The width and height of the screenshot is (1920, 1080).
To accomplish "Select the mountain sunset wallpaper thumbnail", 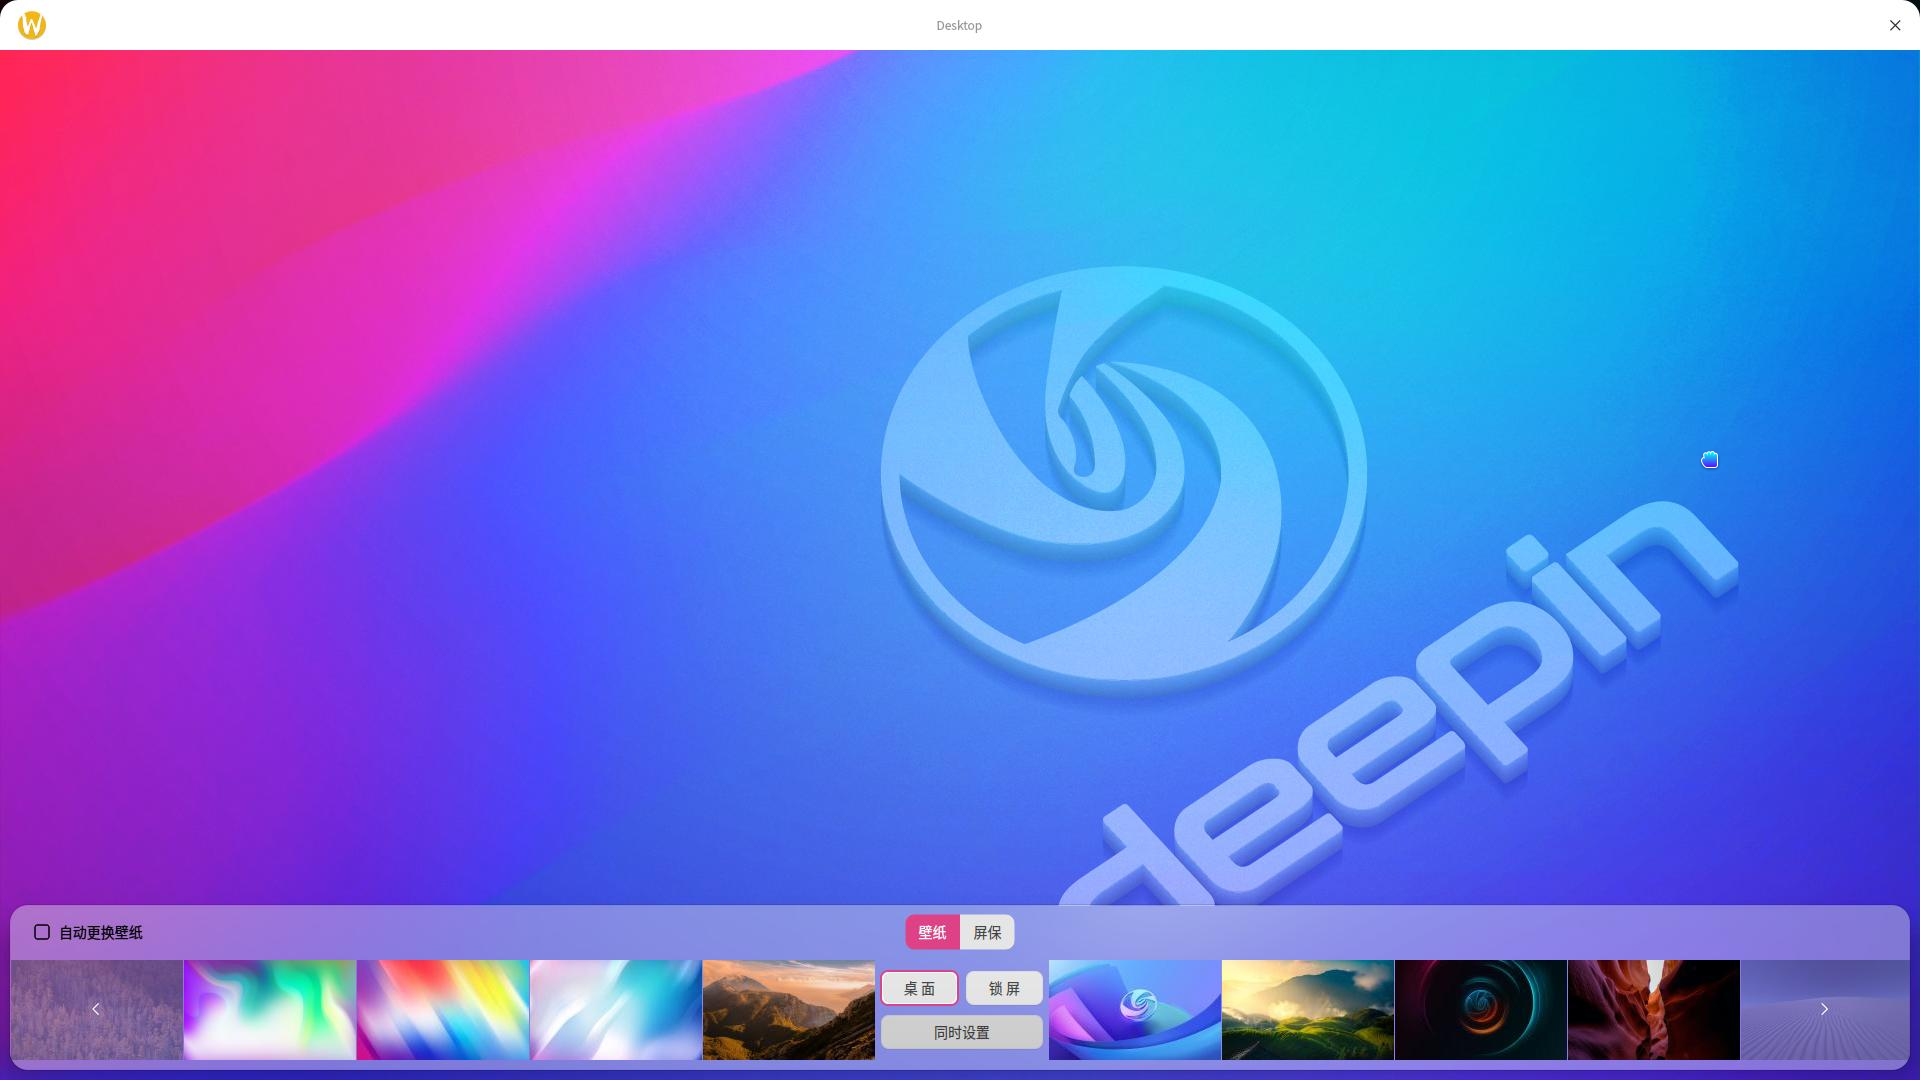I will coord(788,1009).
